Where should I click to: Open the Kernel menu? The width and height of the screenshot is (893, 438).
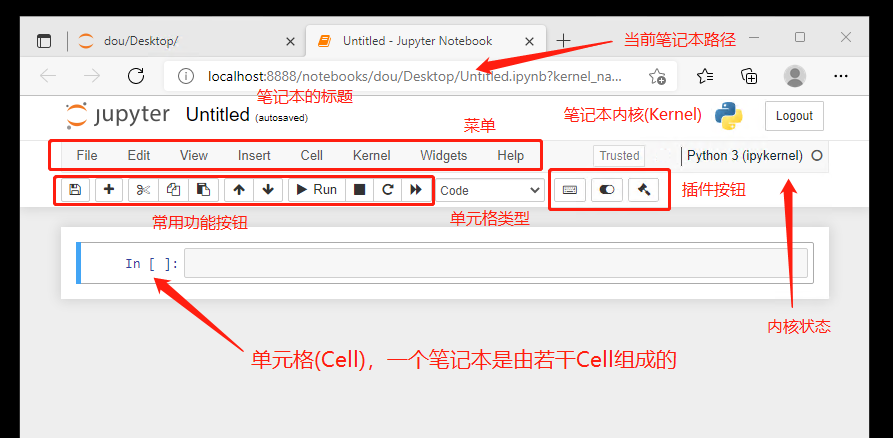pos(371,156)
